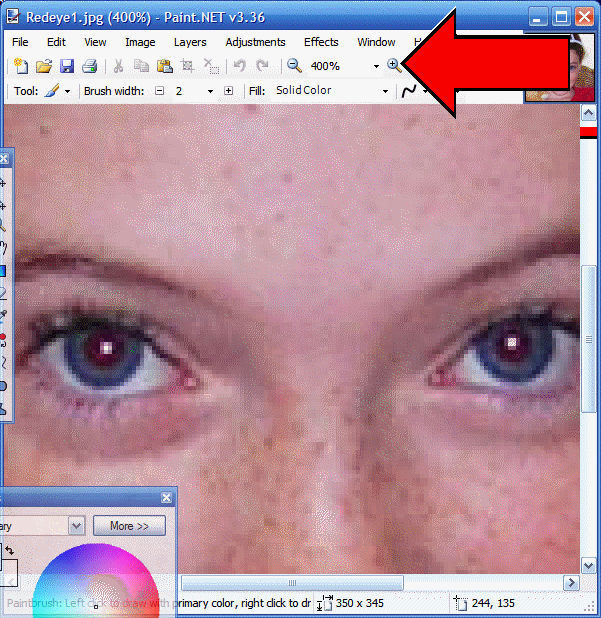Open the Adjustments menu
The image size is (601, 618).
[255, 42]
